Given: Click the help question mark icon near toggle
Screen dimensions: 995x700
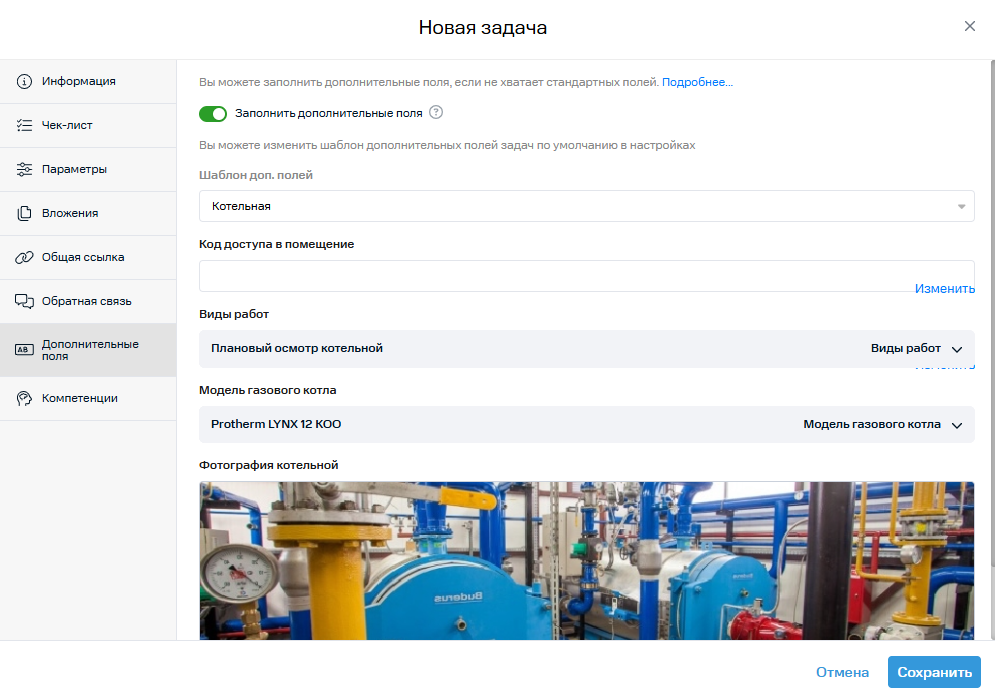Looking at the screenshot, I should (x=436, y=113).
